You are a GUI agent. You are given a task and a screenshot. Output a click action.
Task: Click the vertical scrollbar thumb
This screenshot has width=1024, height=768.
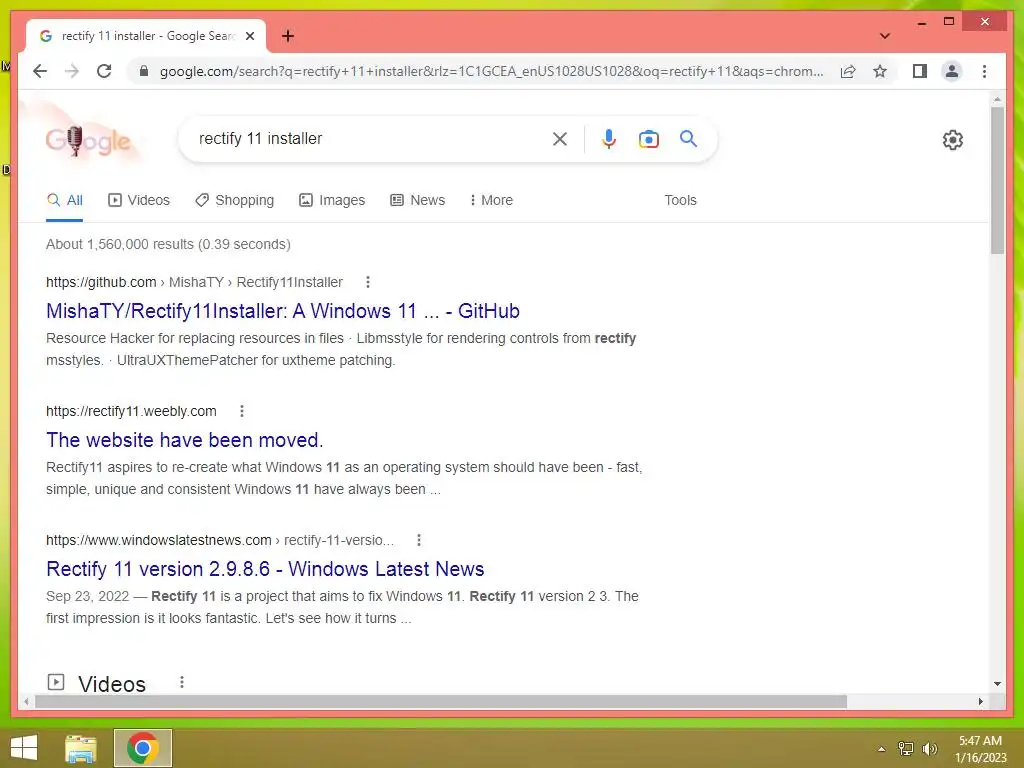click(x=997, y=180)
